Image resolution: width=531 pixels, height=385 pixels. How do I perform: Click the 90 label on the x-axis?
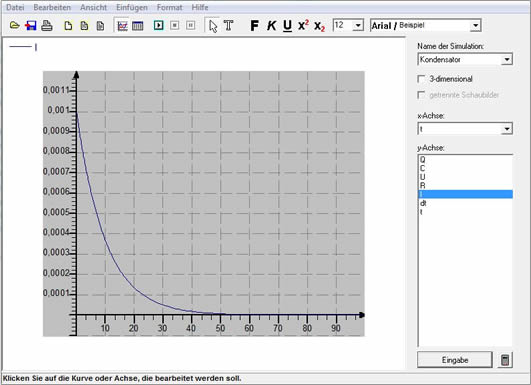(x=336, y=328)
